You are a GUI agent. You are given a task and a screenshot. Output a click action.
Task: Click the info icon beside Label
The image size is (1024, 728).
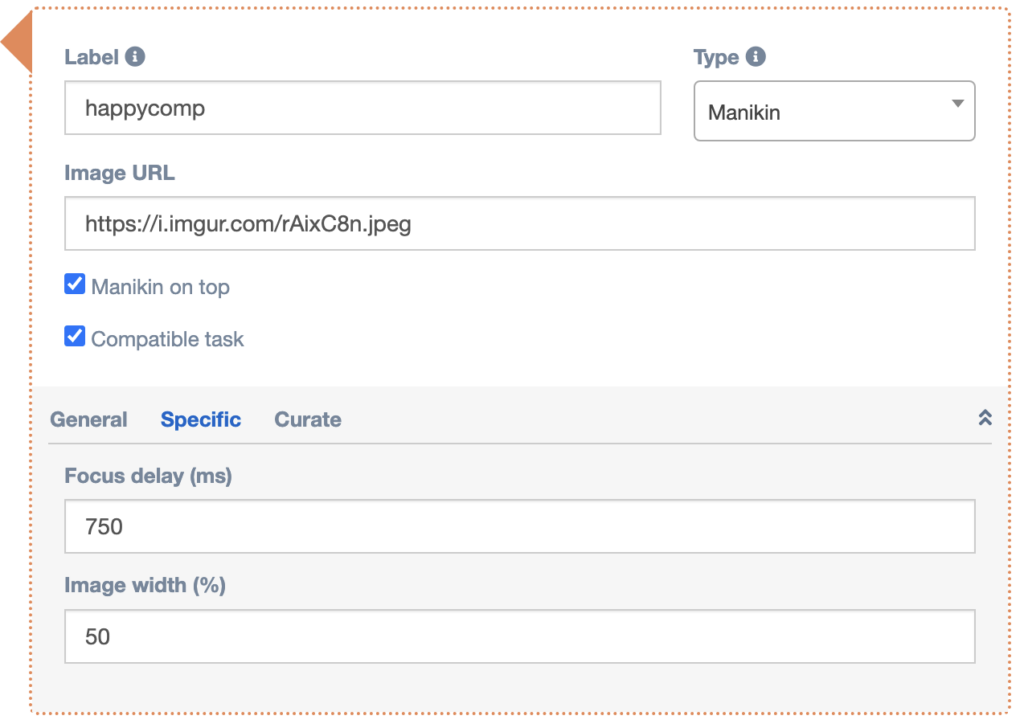tap(135, 57)
